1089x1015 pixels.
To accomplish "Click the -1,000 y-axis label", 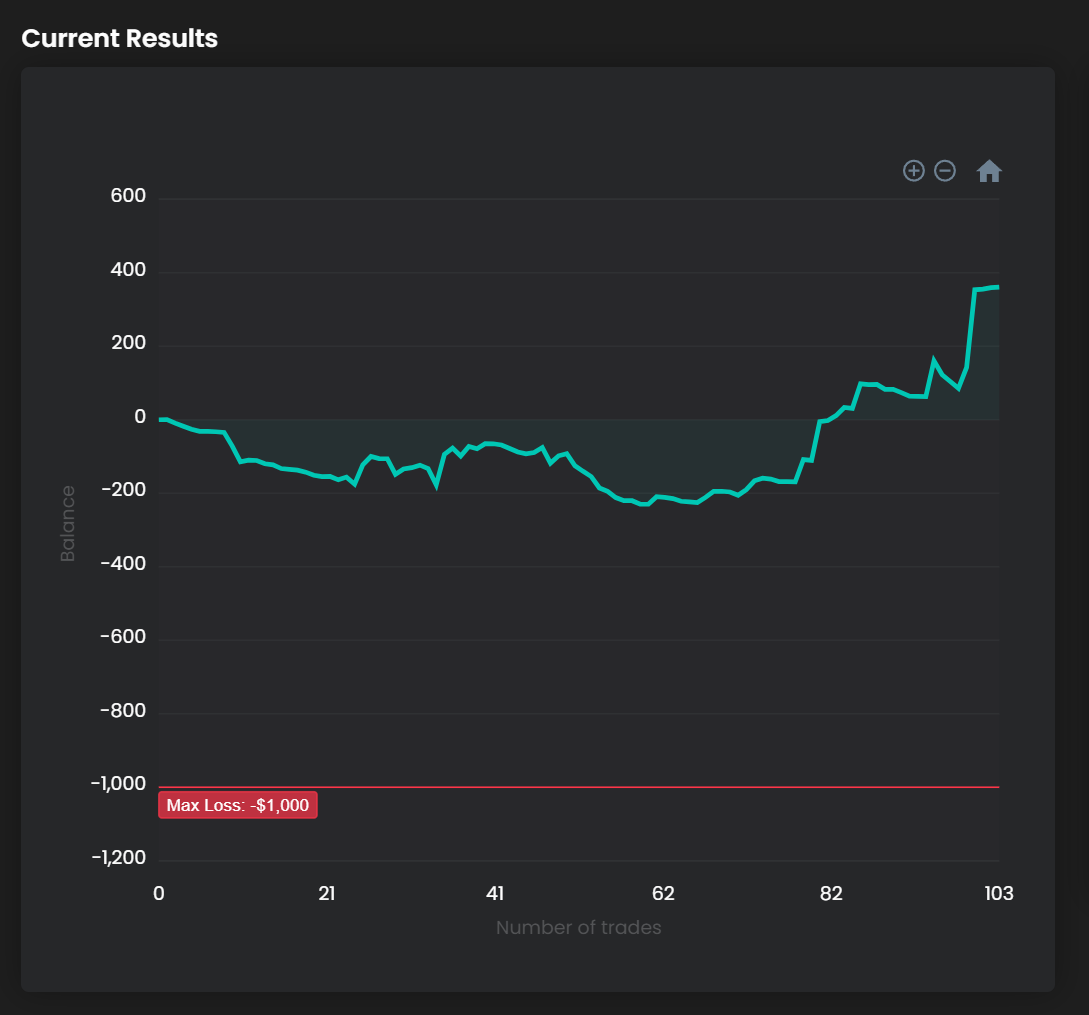I will click(118, 784).
